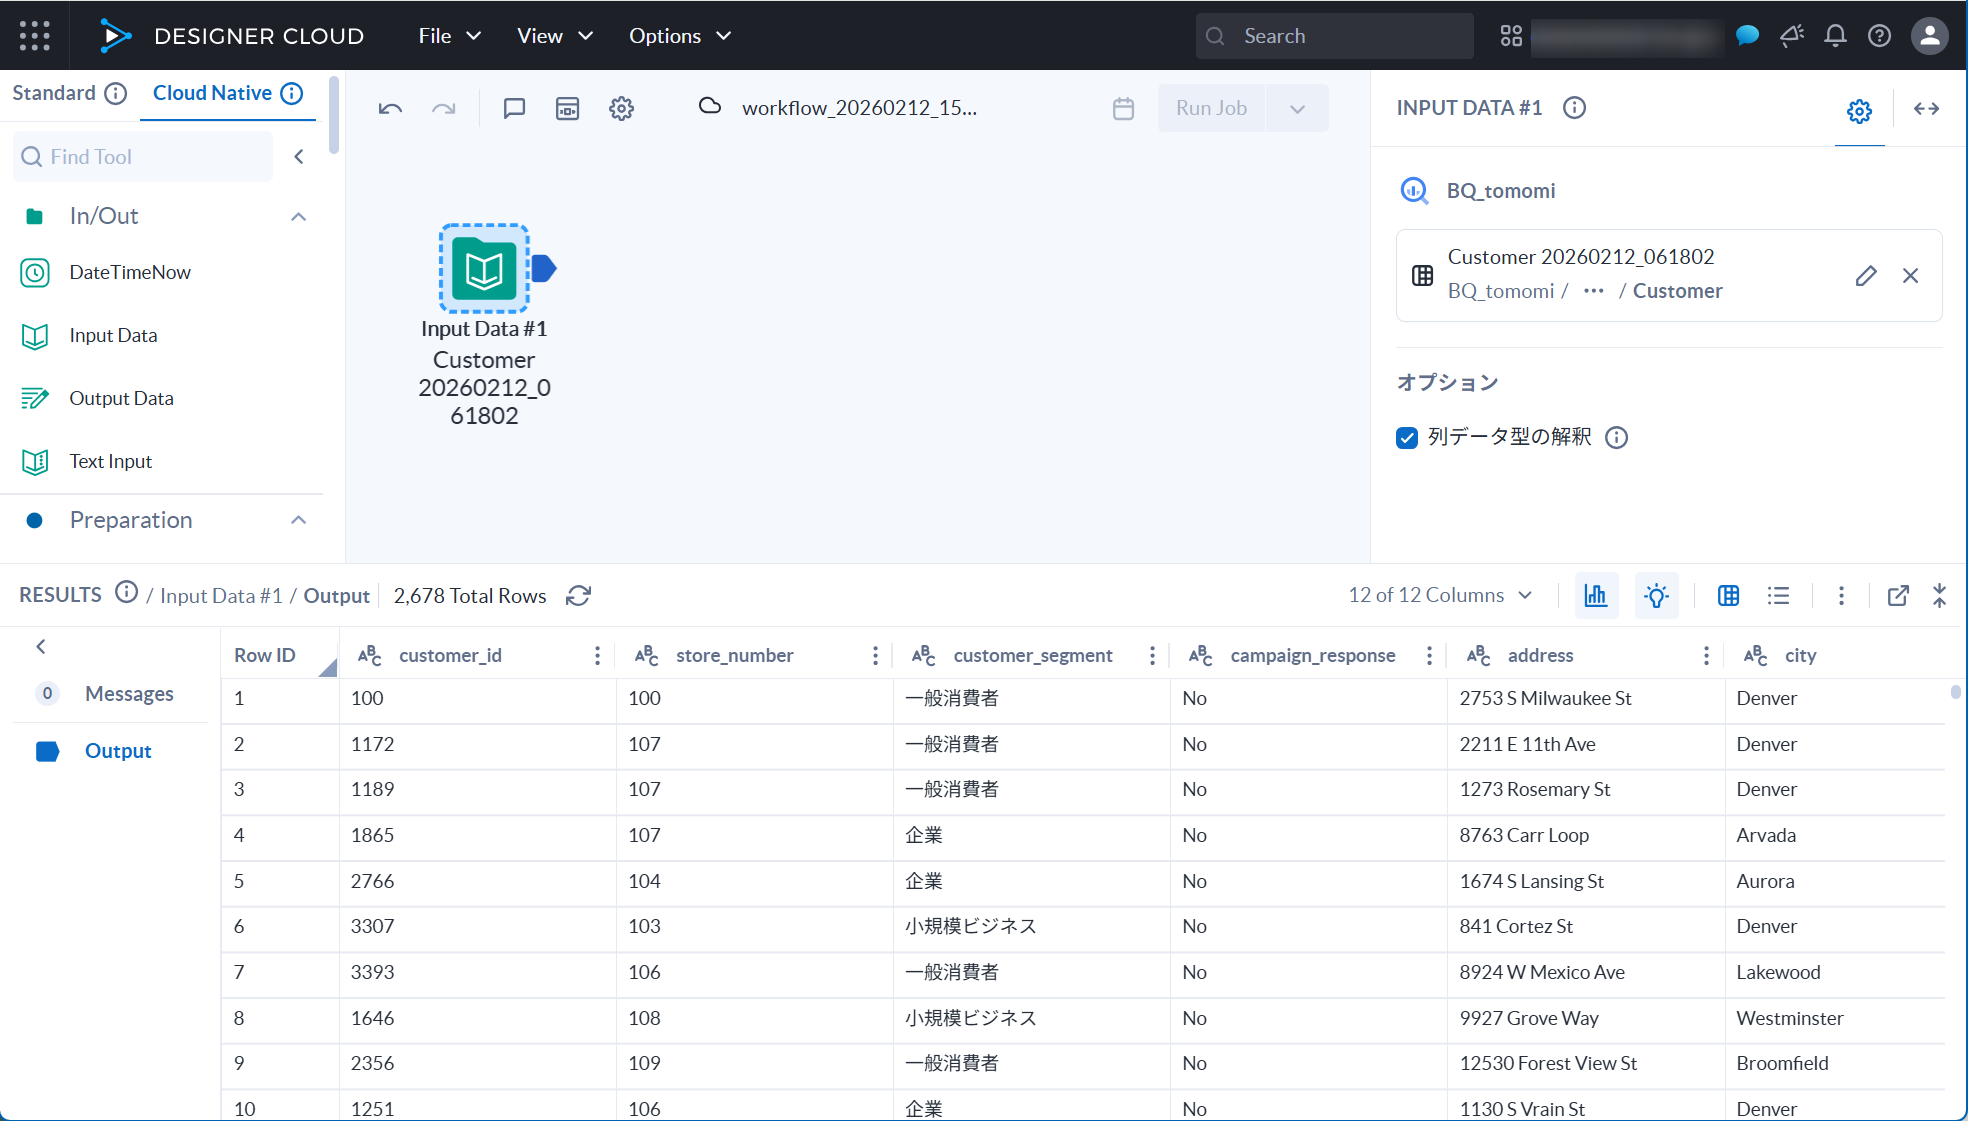Toggle data insights with the lightbulb icon

tap(1656, 595)
